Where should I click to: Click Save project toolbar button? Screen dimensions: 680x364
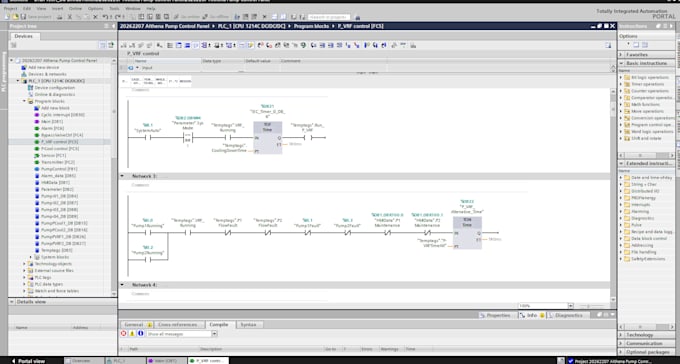[x=36, y=17]
